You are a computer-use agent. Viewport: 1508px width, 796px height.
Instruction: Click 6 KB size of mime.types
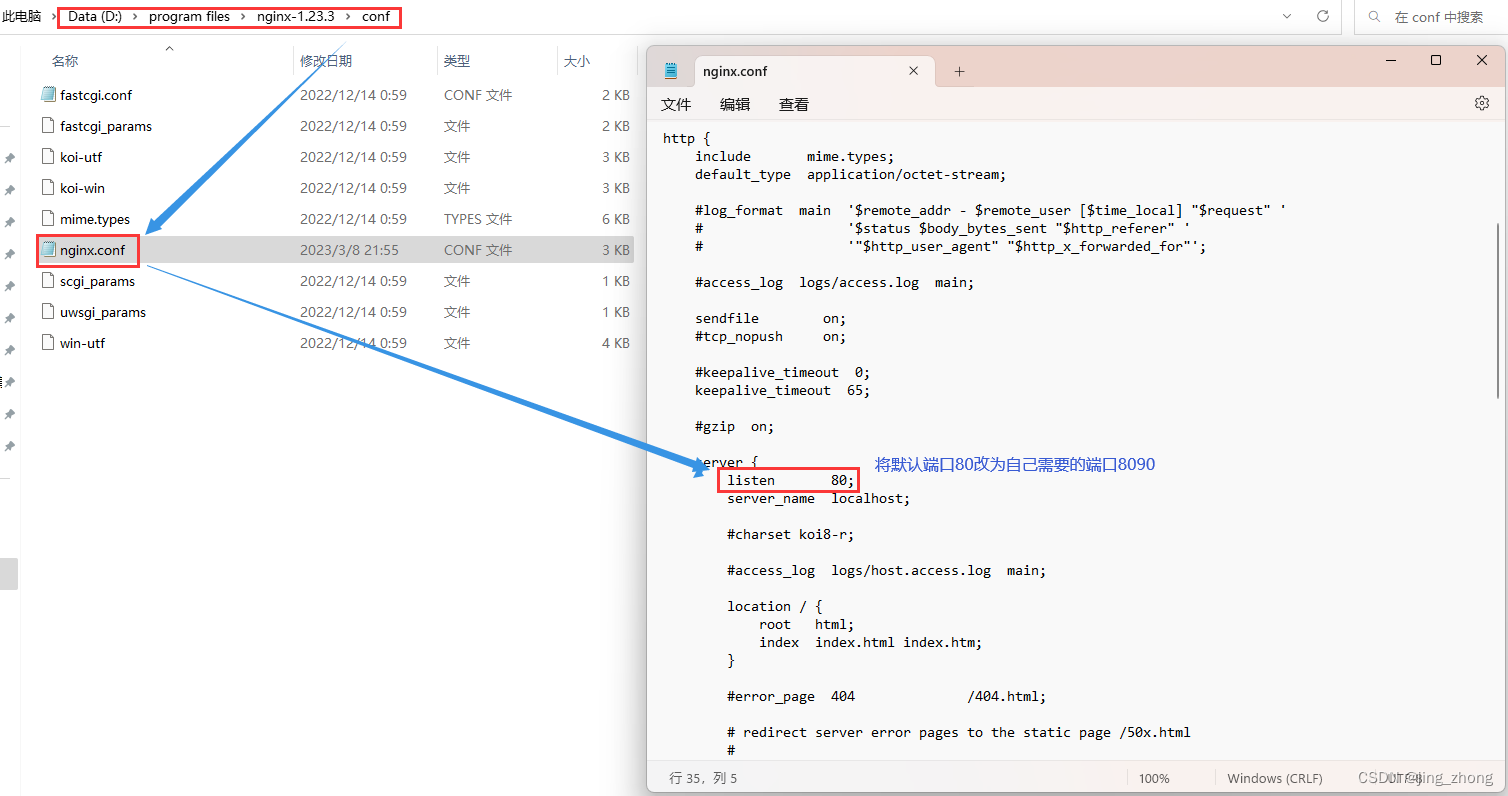point(616,219)
